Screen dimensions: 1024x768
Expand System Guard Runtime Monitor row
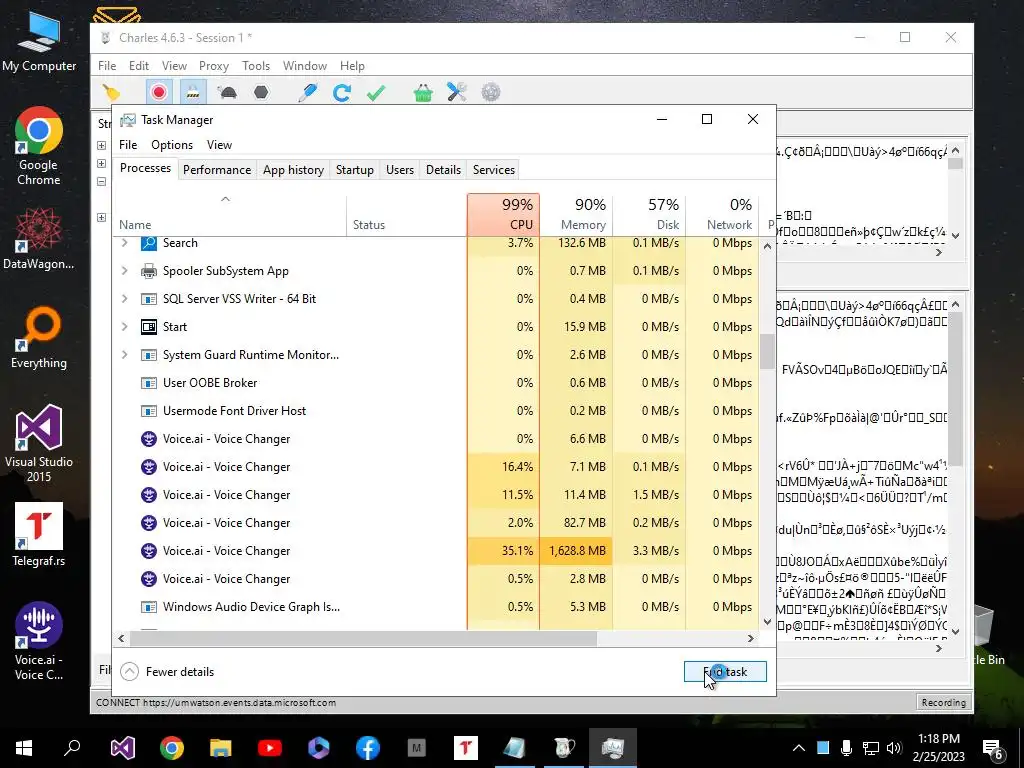coord(124,355)
